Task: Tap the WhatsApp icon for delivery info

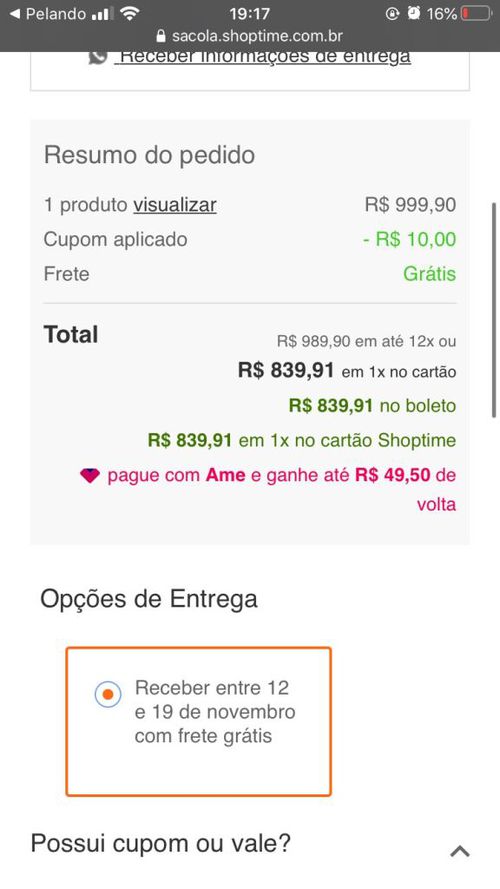Action: (98, 57)
